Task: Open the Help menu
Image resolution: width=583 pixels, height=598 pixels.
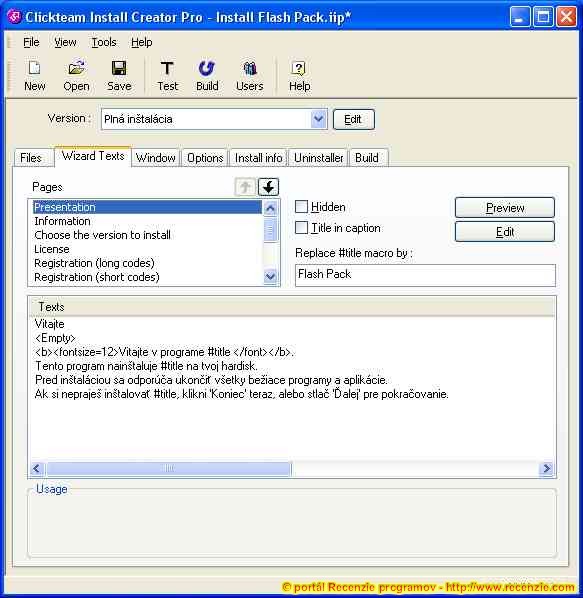Action: coord(141,42)
